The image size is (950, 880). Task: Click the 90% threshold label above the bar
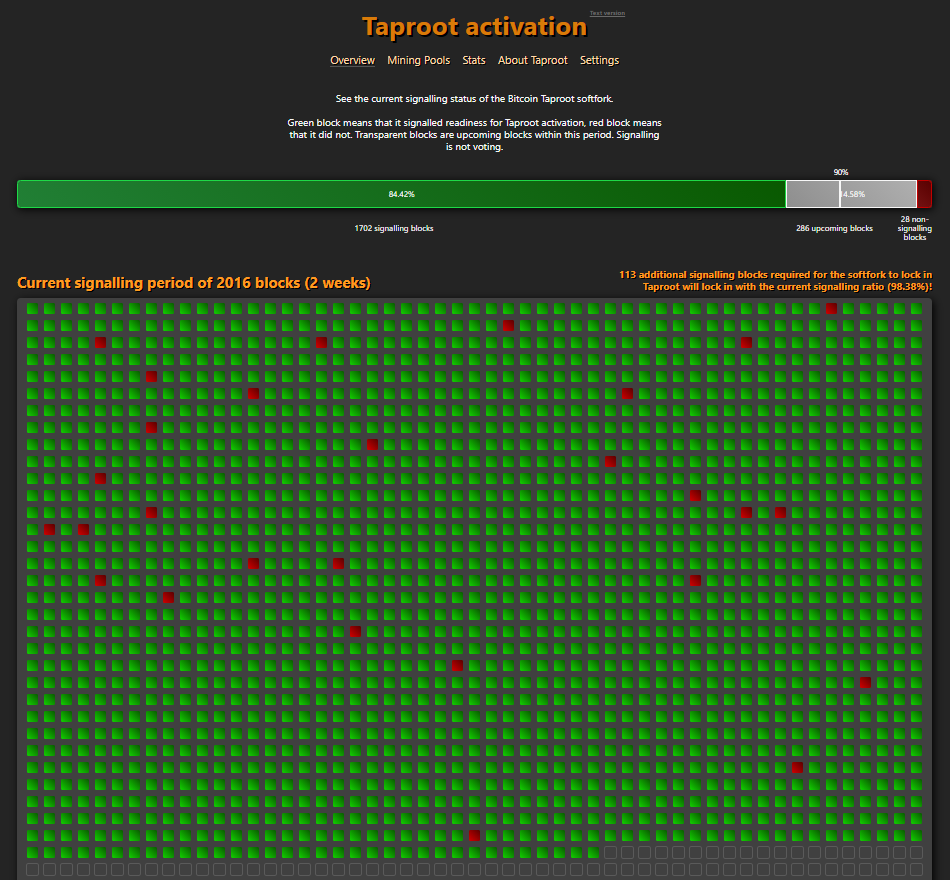coord(840,172)
